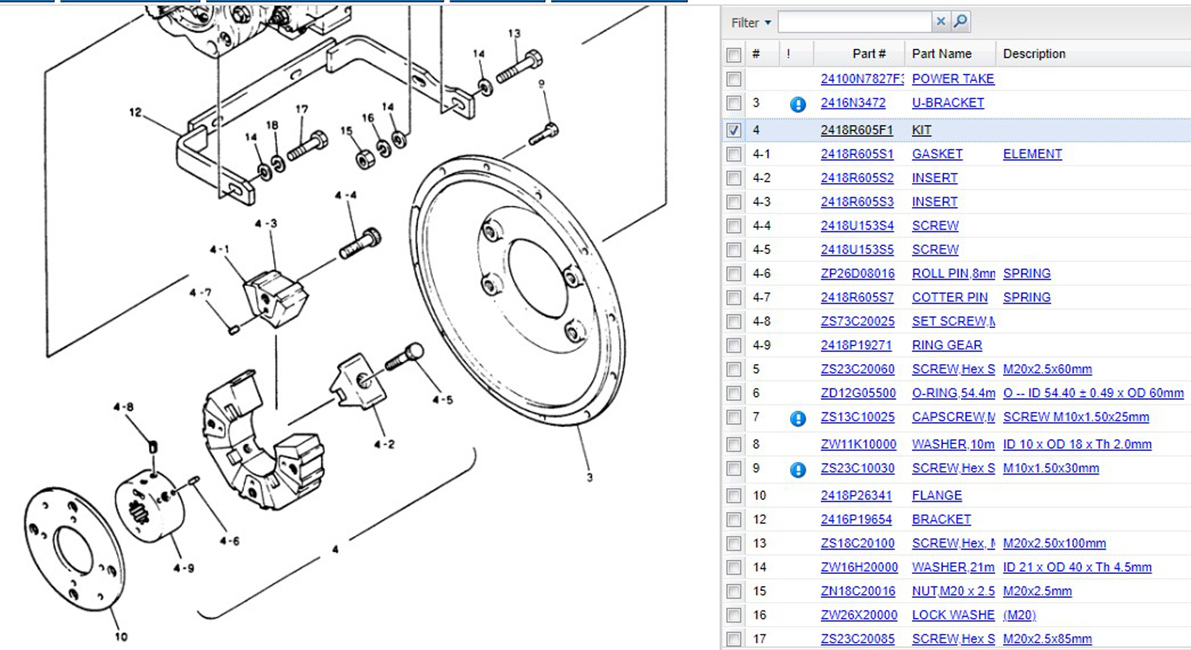Click the Description column header

tap(1034, 54)
